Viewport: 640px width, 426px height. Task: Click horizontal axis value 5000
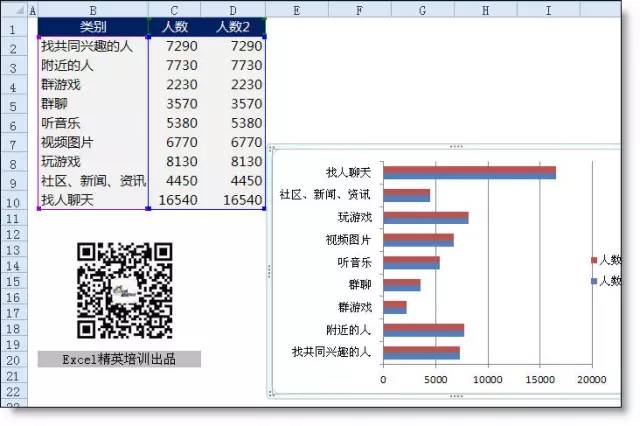pos(435,379)
